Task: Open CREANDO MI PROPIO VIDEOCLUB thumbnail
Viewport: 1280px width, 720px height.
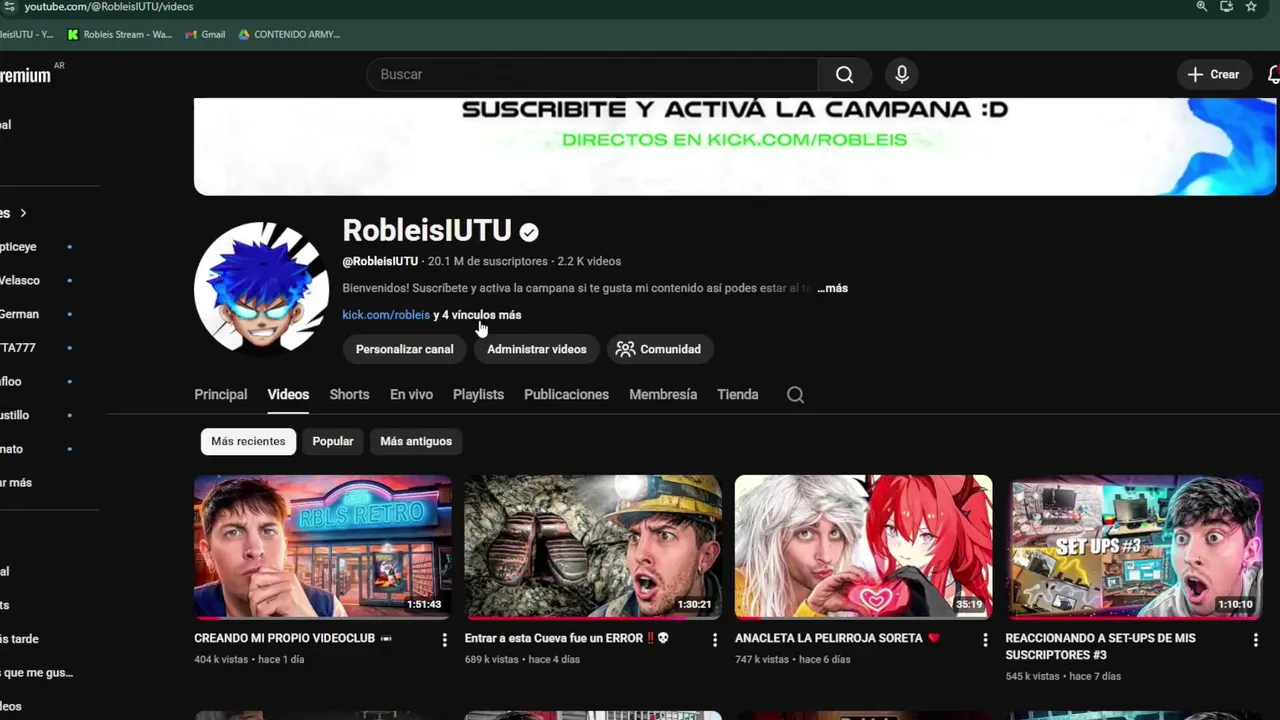Action: coord(323,547)
